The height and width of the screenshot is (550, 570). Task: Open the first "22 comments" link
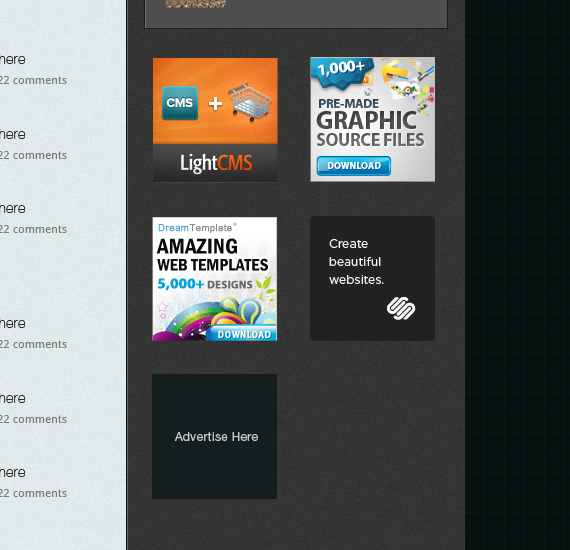click(33, 80)
